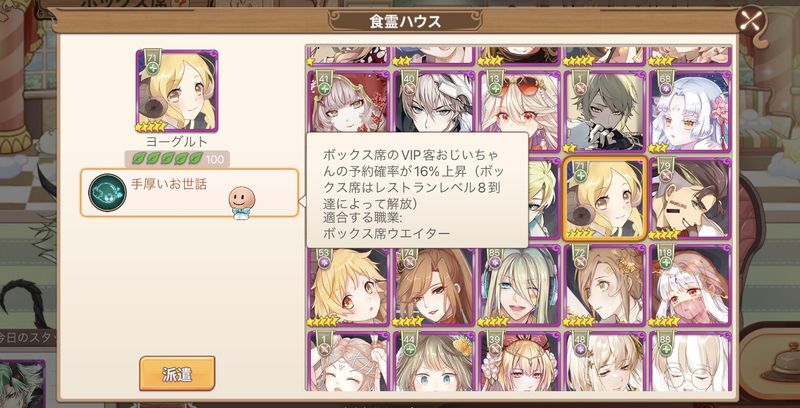800x408 pixels.
Task: Close the 食霊ハウス window with the X icon
Action: [x=752, y=20]
